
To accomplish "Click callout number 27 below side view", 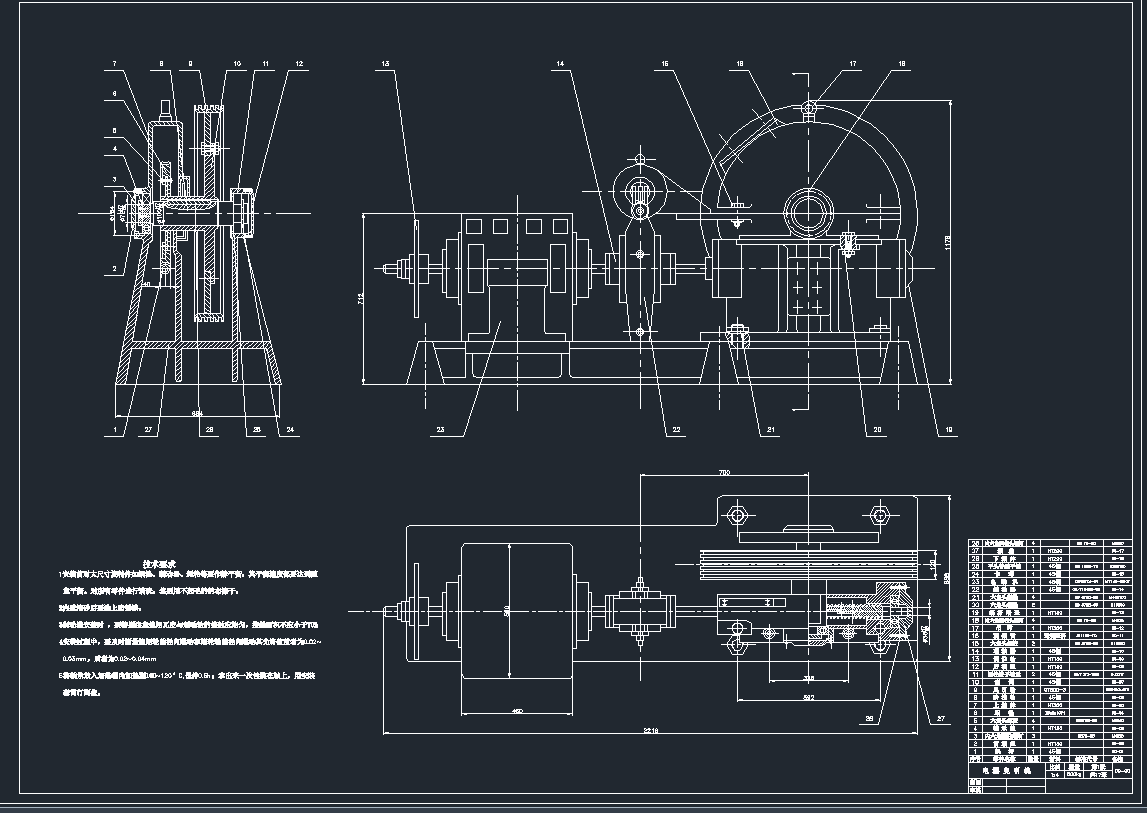I will click(148, 430).
